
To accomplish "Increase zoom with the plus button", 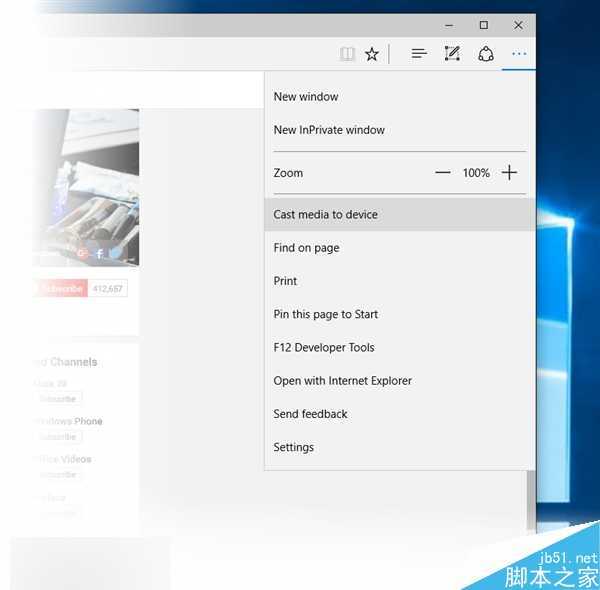I will [509, 173].
